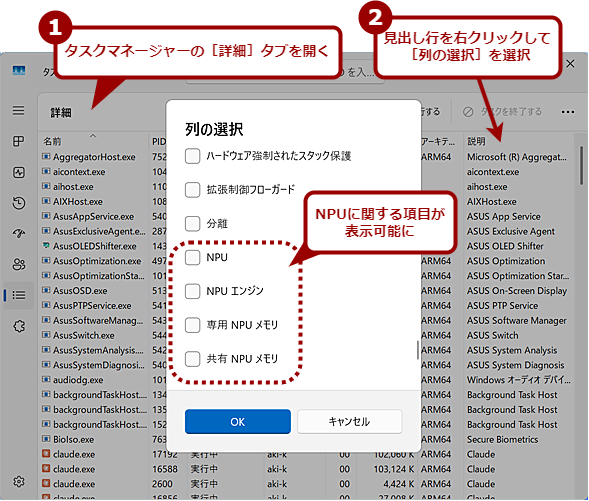Confirm column selection with OK
The height and width of the screenshot is (501, 589).
coord(238,422)
